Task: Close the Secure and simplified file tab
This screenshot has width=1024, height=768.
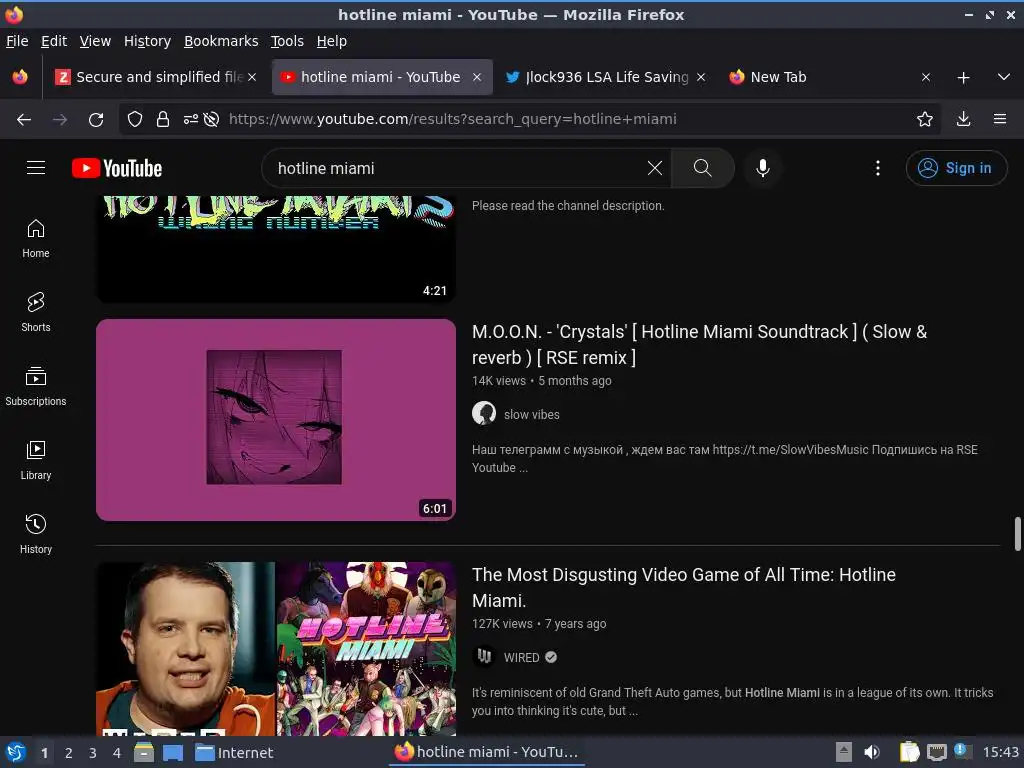Action: pos(252,77)
